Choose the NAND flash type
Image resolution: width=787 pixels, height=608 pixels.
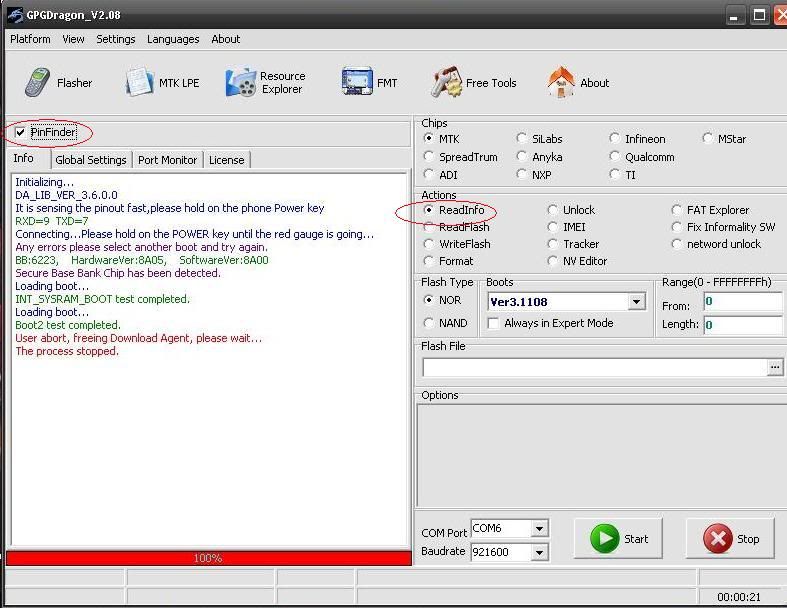click(430, 323)
